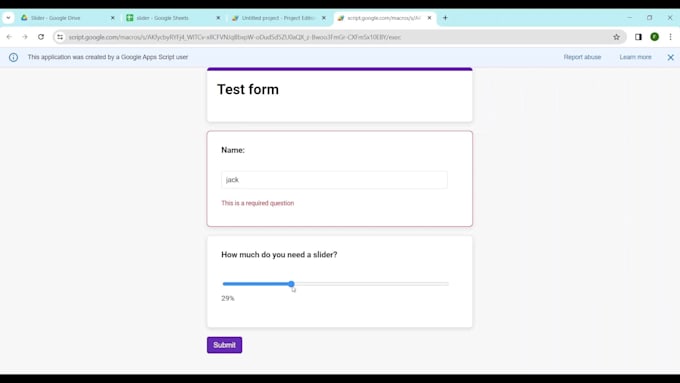This screenshot has height=383, width=680.
Task: Reload the page with the refresh icon
Action: 41,37
